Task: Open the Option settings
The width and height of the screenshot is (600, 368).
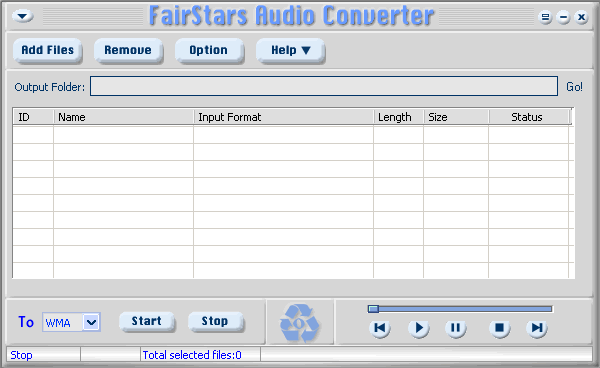Action: pyautogui.click(x=209, y=50)
